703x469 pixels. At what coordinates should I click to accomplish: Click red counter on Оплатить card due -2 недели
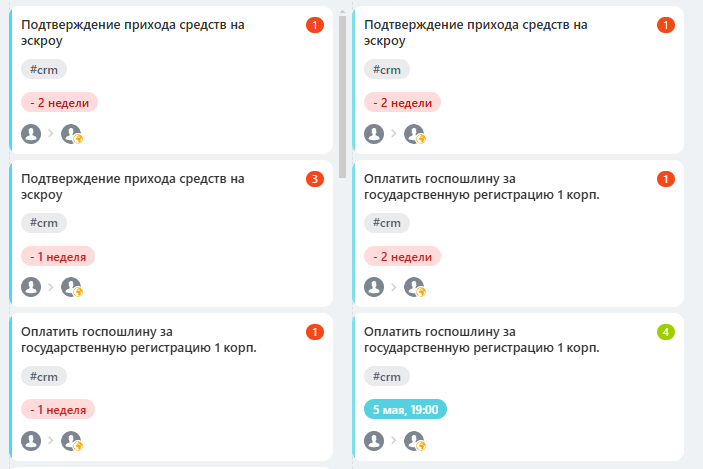[x=666, y=179]
